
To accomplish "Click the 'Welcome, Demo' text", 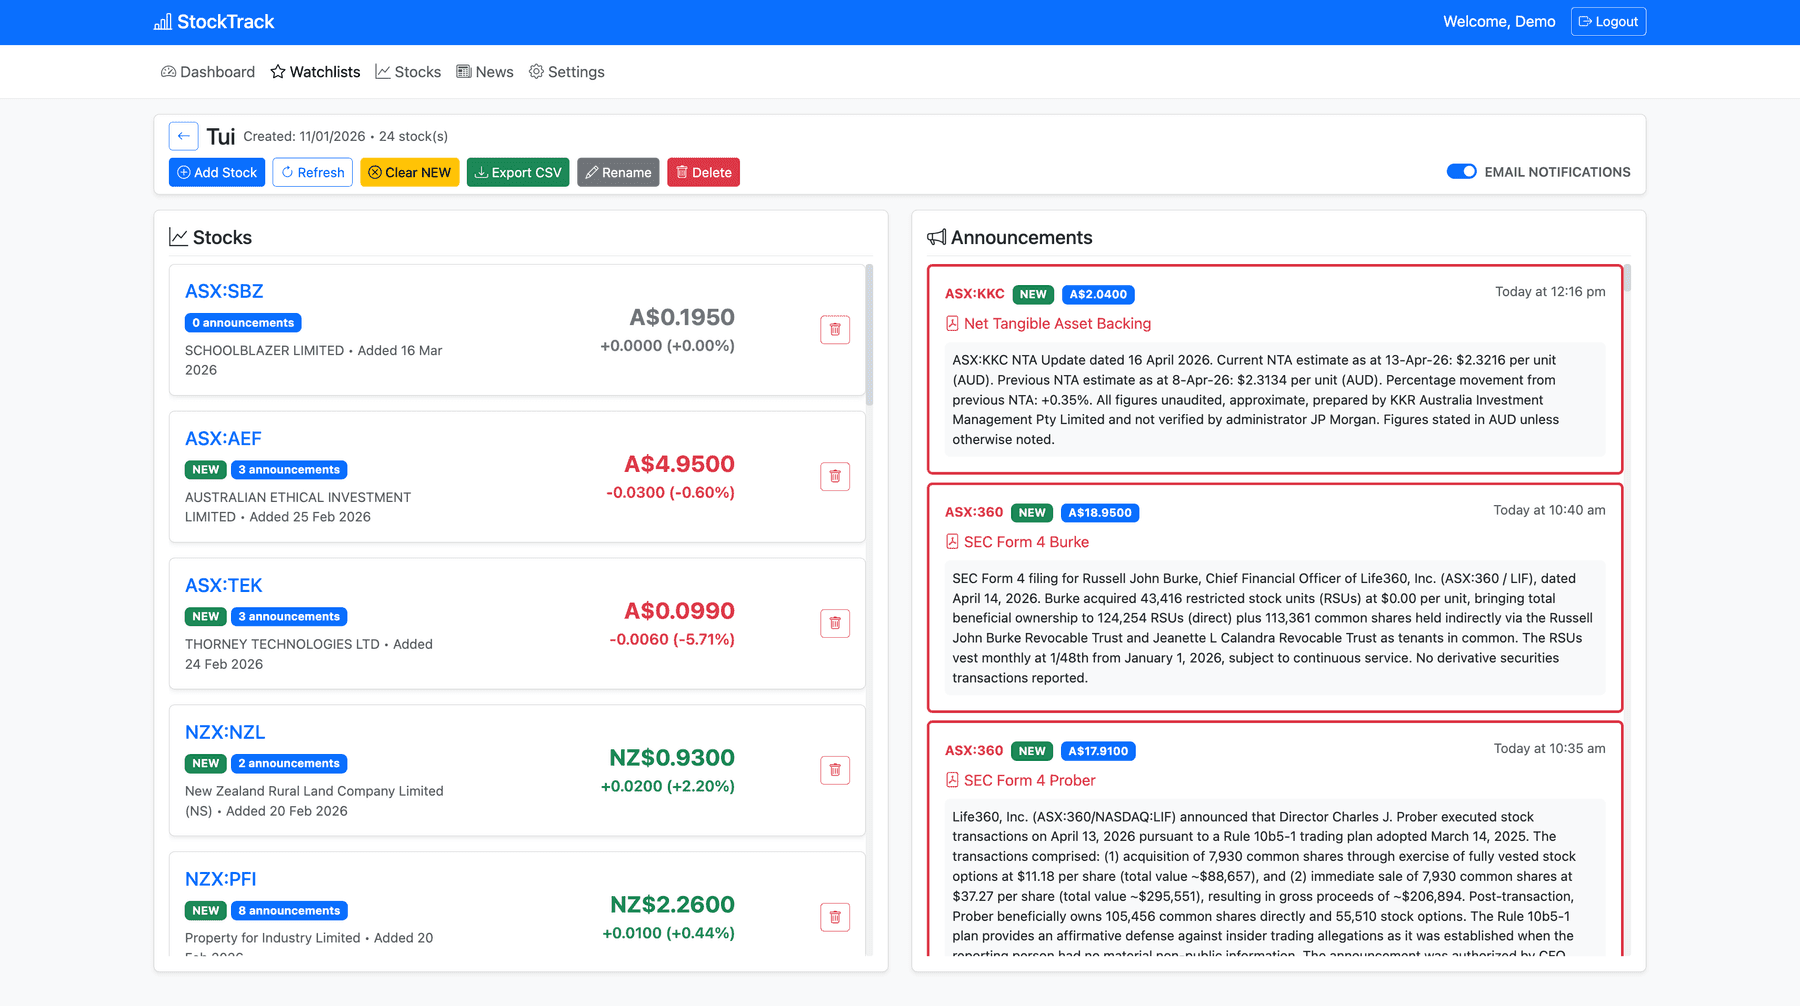I will point(1499,22).
